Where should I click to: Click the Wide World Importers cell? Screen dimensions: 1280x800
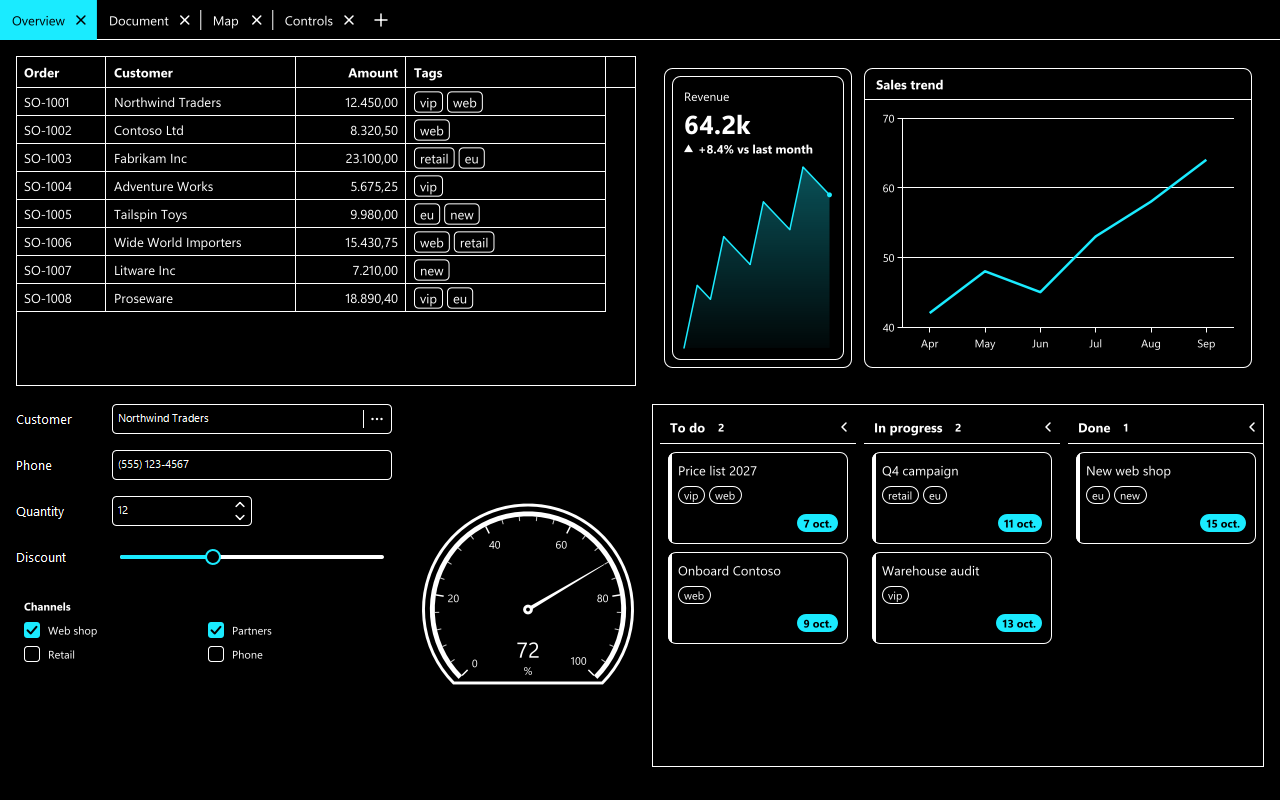pos(200,242)
